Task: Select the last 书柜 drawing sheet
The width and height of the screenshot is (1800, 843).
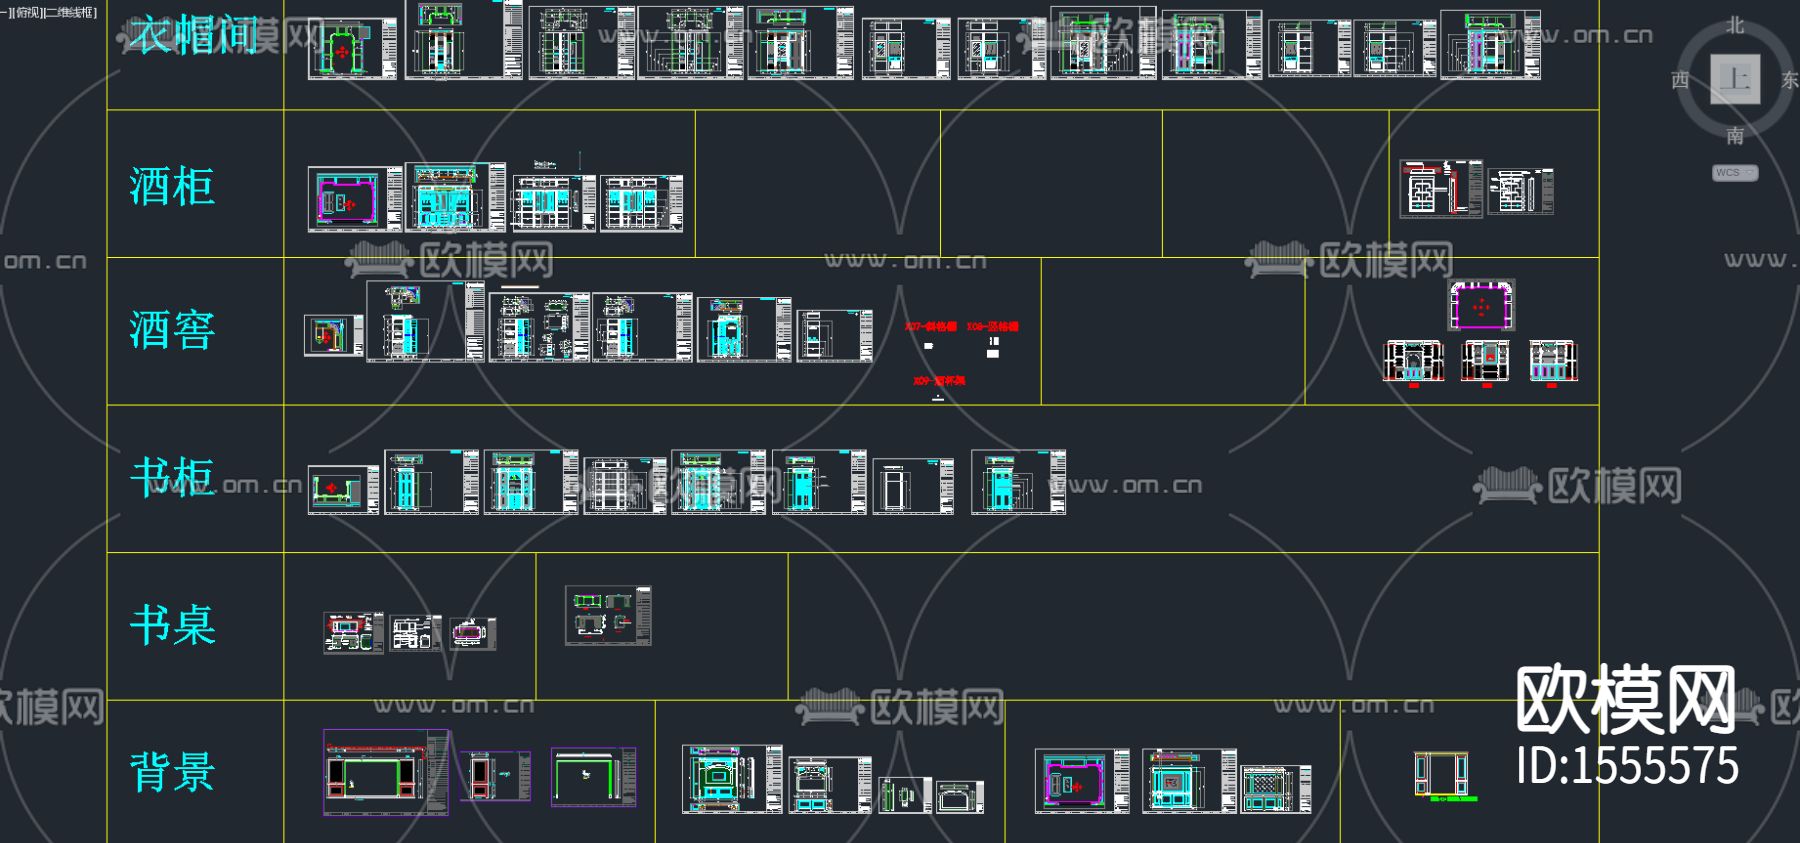Action: [1018, 482]
